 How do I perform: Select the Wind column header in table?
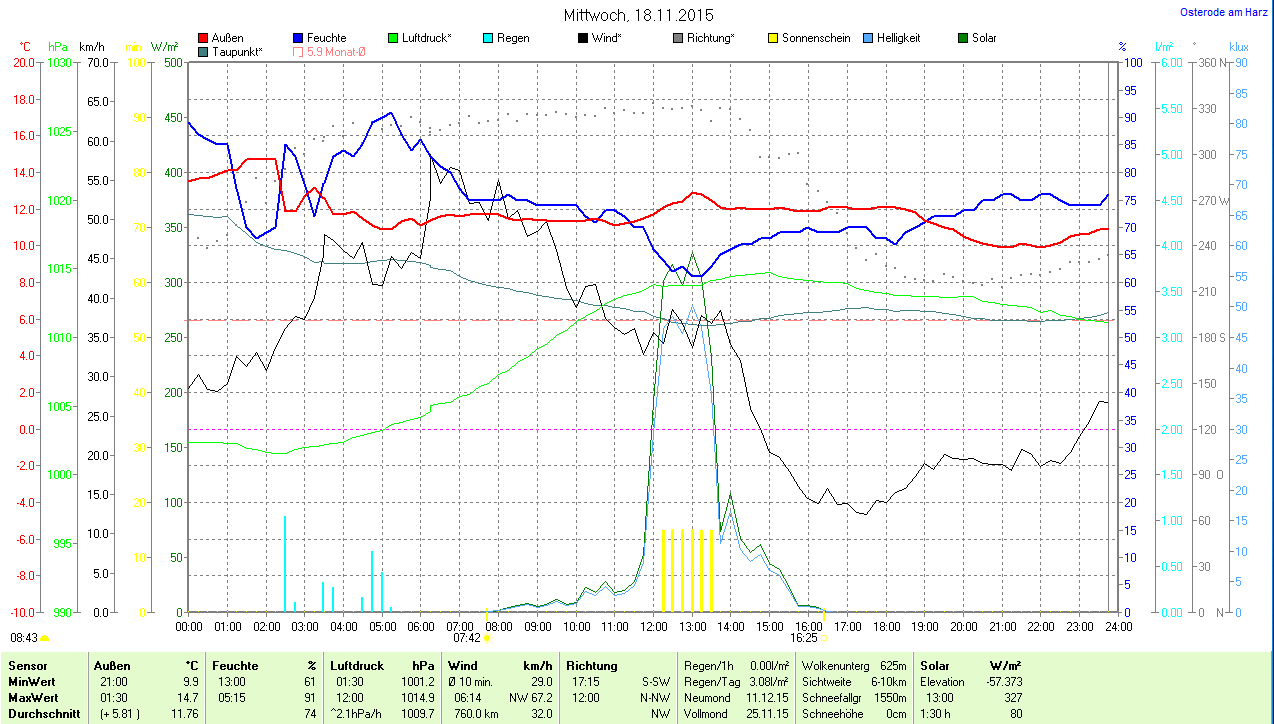coord(463,665)
